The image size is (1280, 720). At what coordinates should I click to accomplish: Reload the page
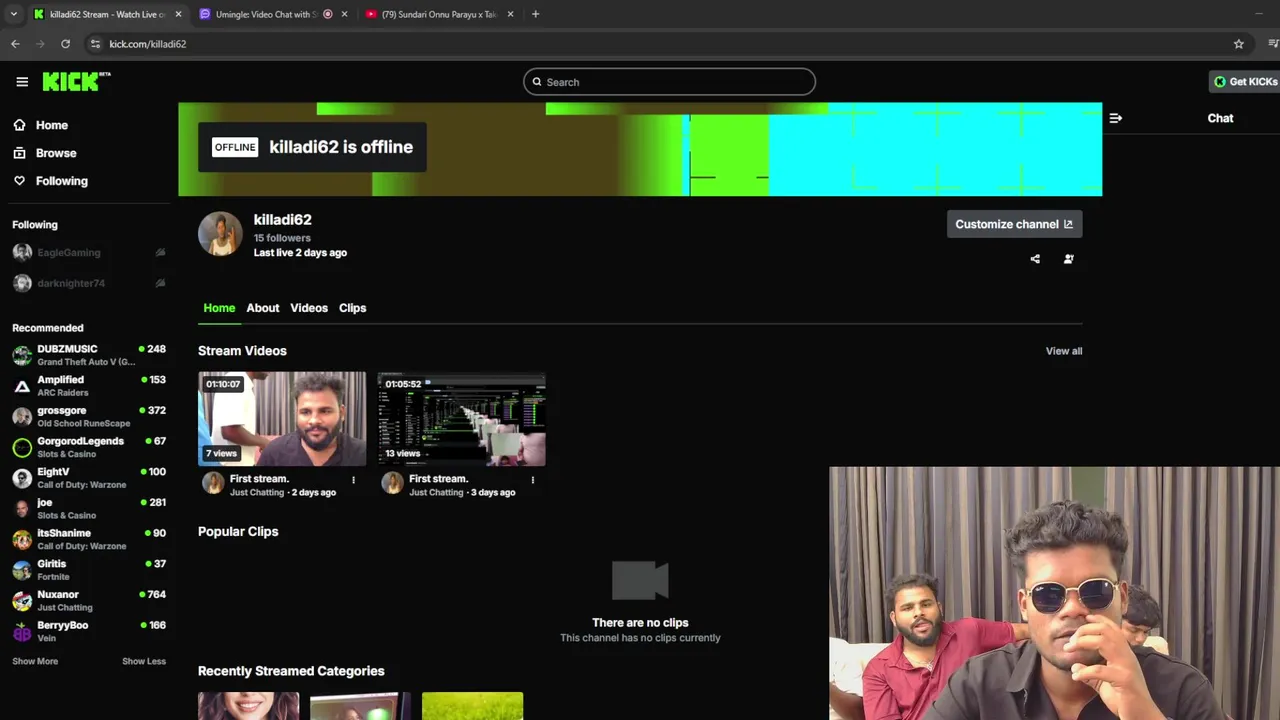[65, 44]
